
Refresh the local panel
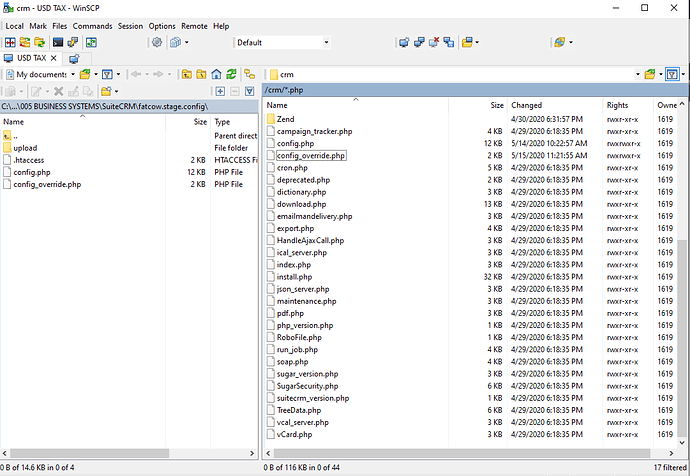pyautogui.click(x=231, y=74)
